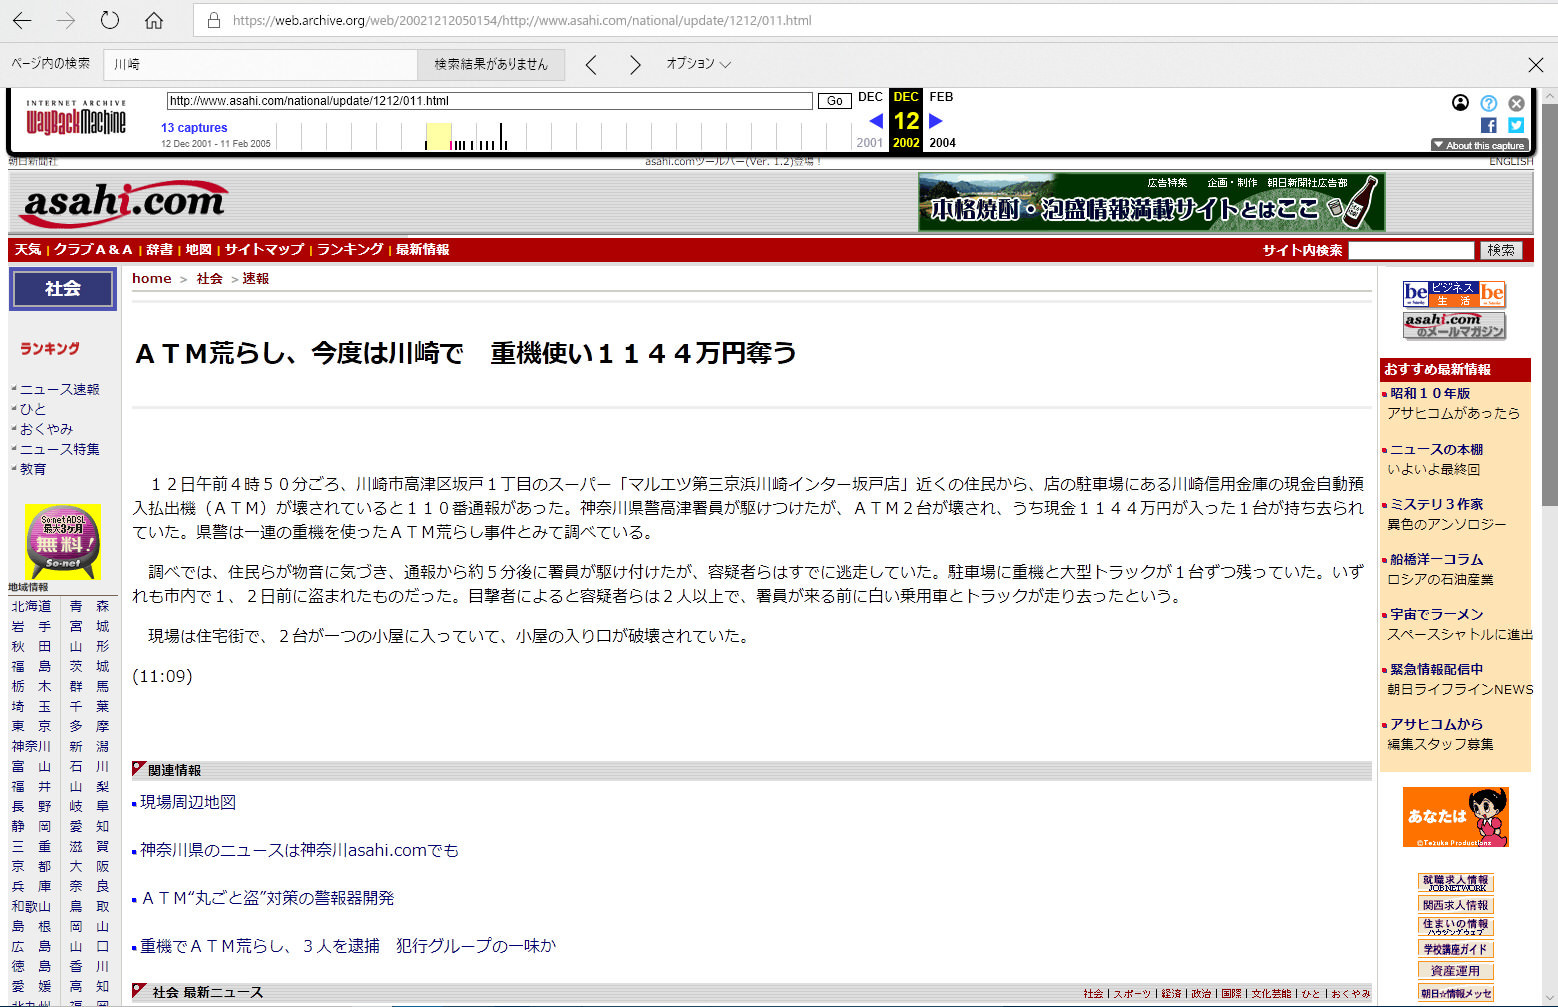This screenshot has height=1007, width=1558.
Task: Click the サイト内検索 text field
Action: pos(1410,250)
